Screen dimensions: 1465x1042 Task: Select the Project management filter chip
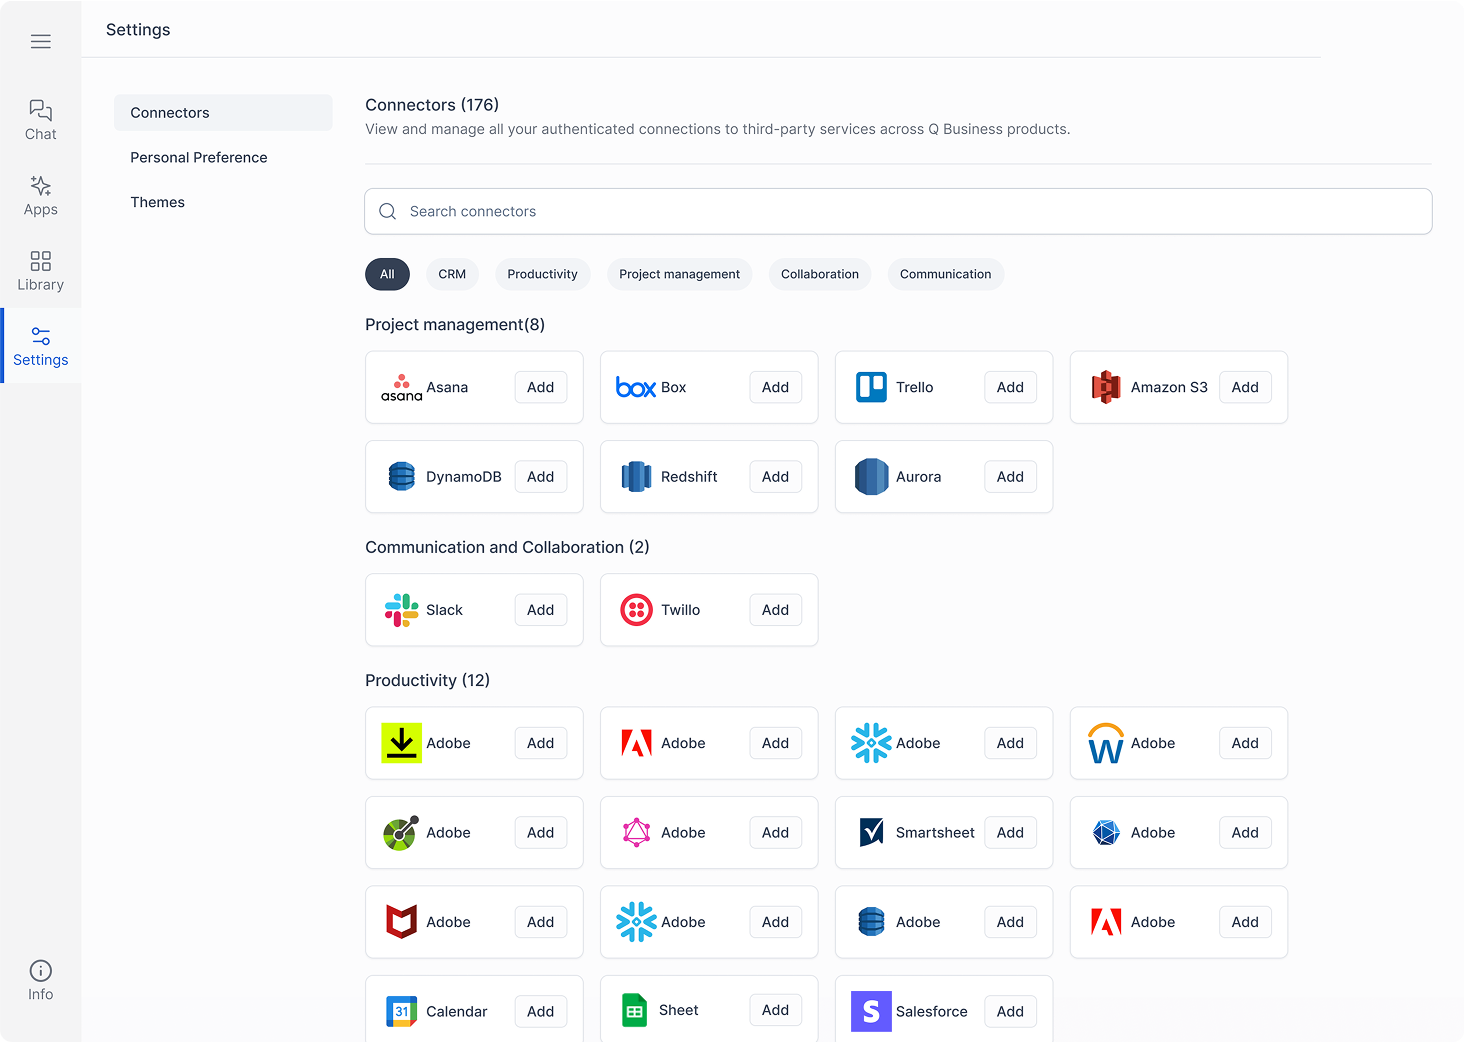pos(680,274)
